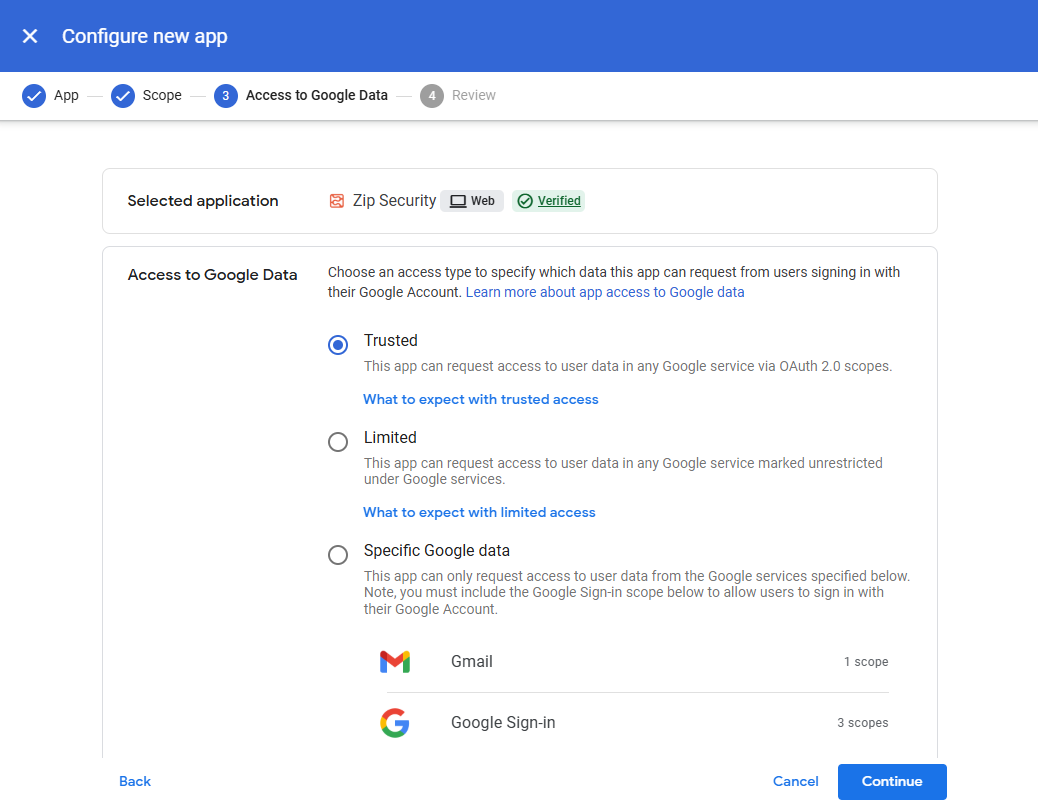Click the green Verified check icon
The width and height of the screenshot is (1038, 811).
point(525,201)
